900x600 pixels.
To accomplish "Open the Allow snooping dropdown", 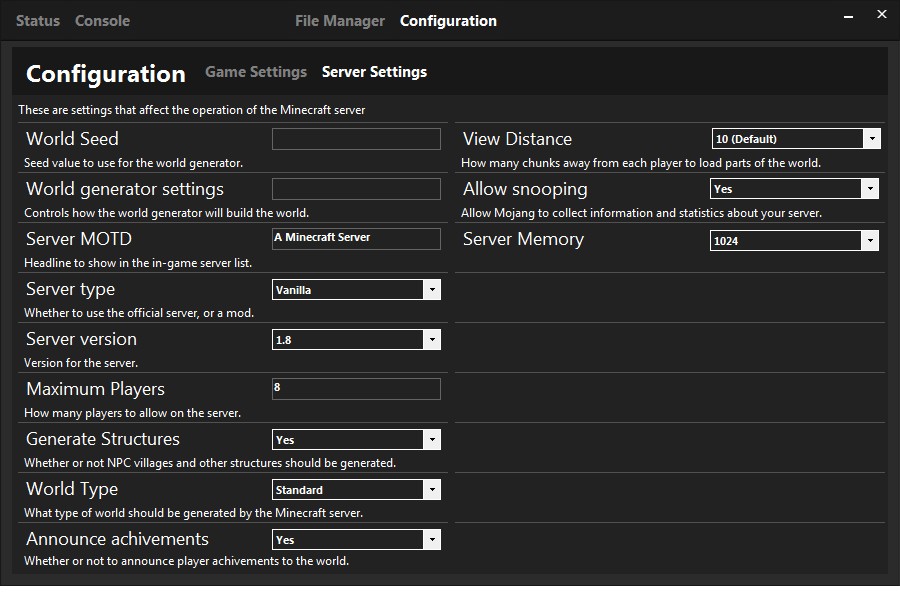I will tap(870, 188).
